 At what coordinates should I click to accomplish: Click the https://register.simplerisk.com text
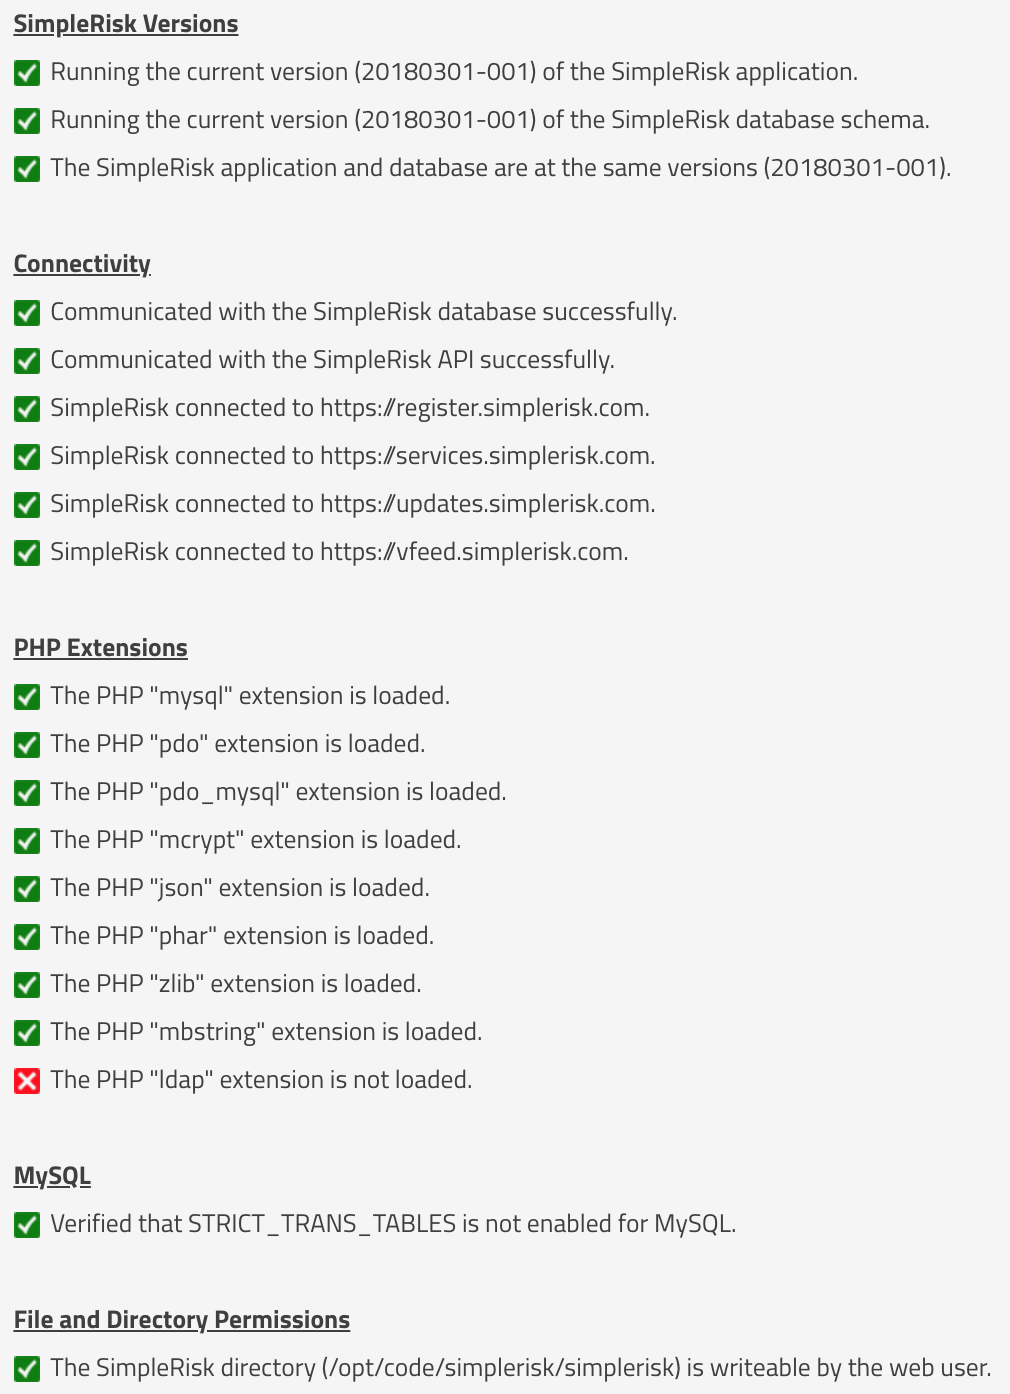click(485, 408)
